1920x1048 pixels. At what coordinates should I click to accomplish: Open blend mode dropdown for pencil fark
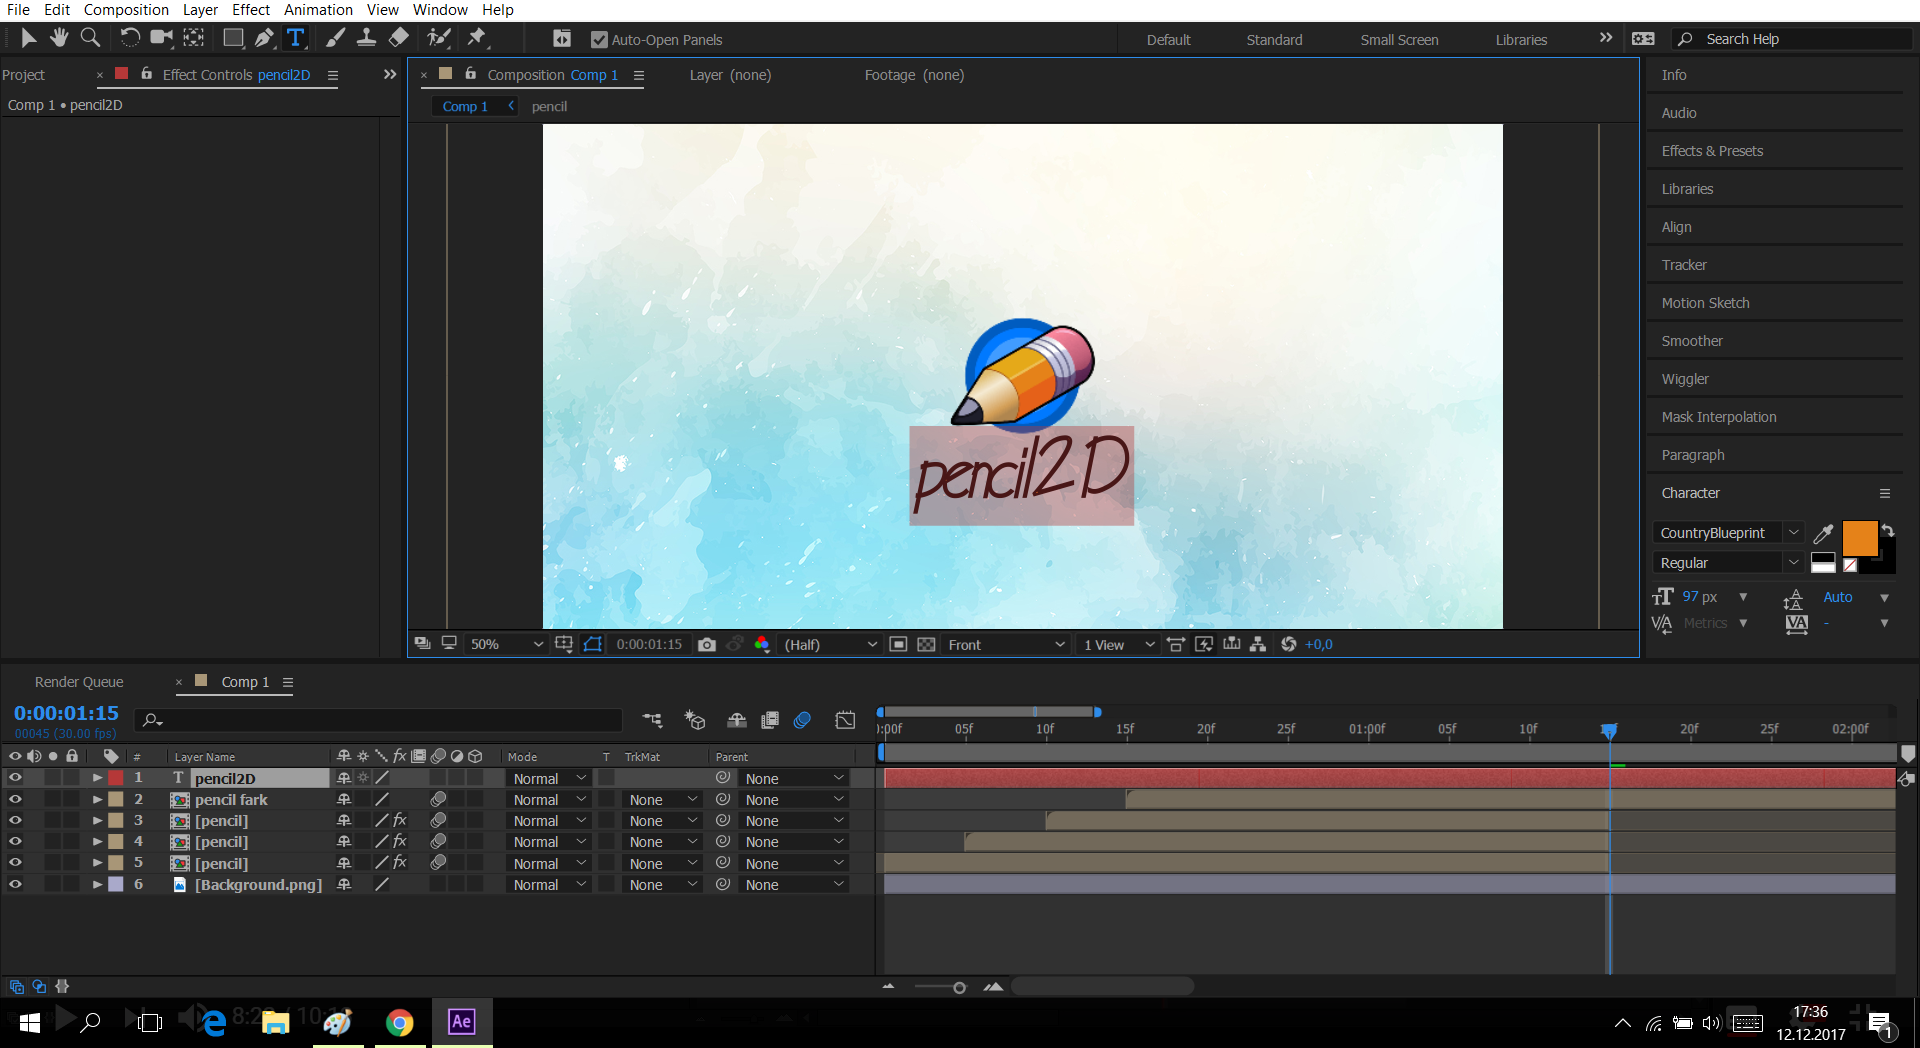pos(549,800)
